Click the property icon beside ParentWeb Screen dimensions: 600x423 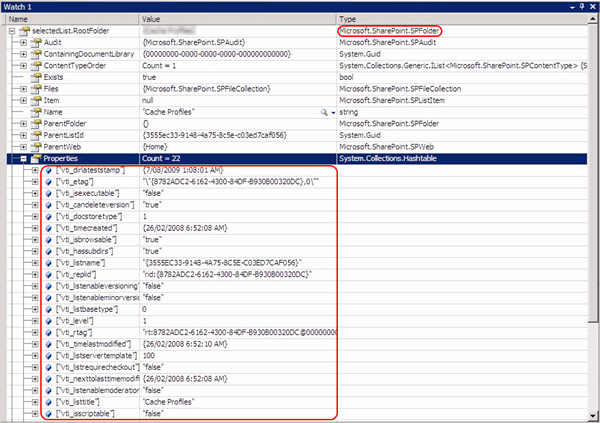coord(36,147)
